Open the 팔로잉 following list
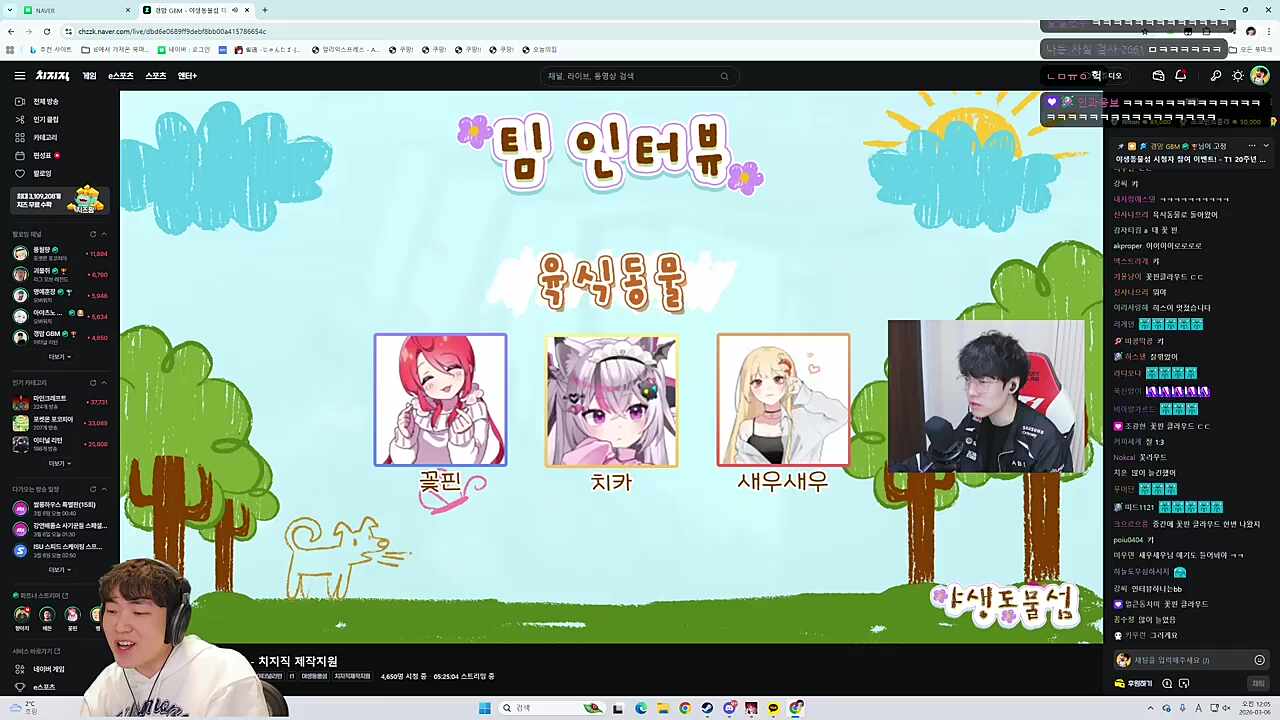 42,173
